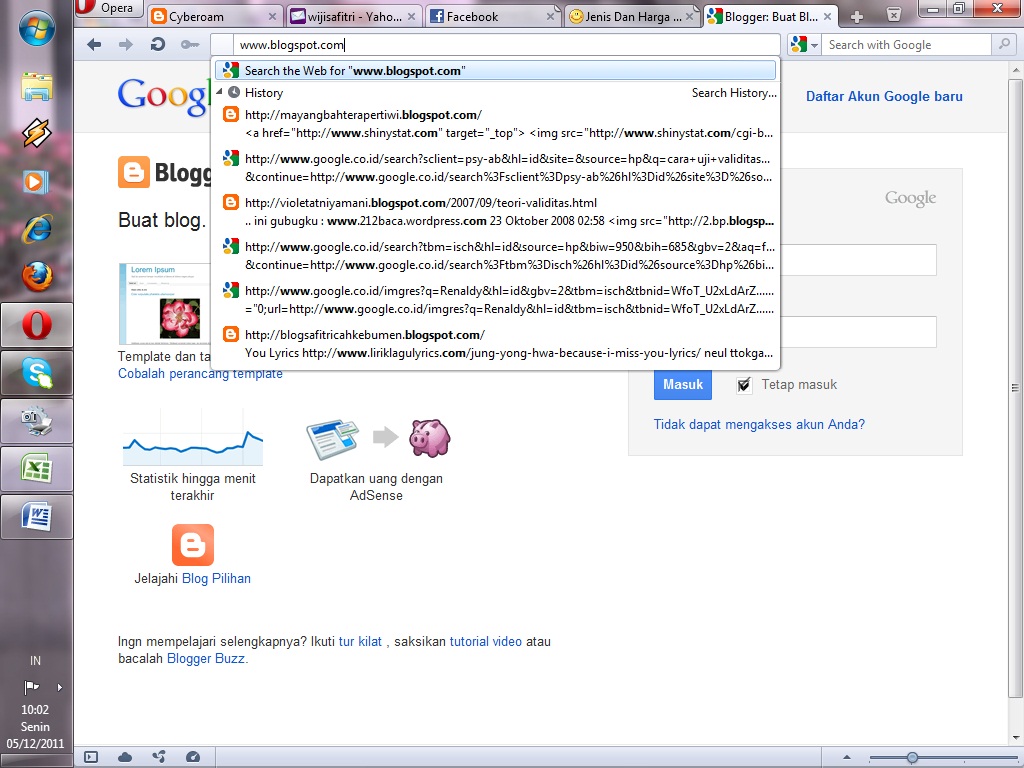Open Opera Unite status icon
This screenshot has height=768, width=1024.
click(x=159, y=757)
